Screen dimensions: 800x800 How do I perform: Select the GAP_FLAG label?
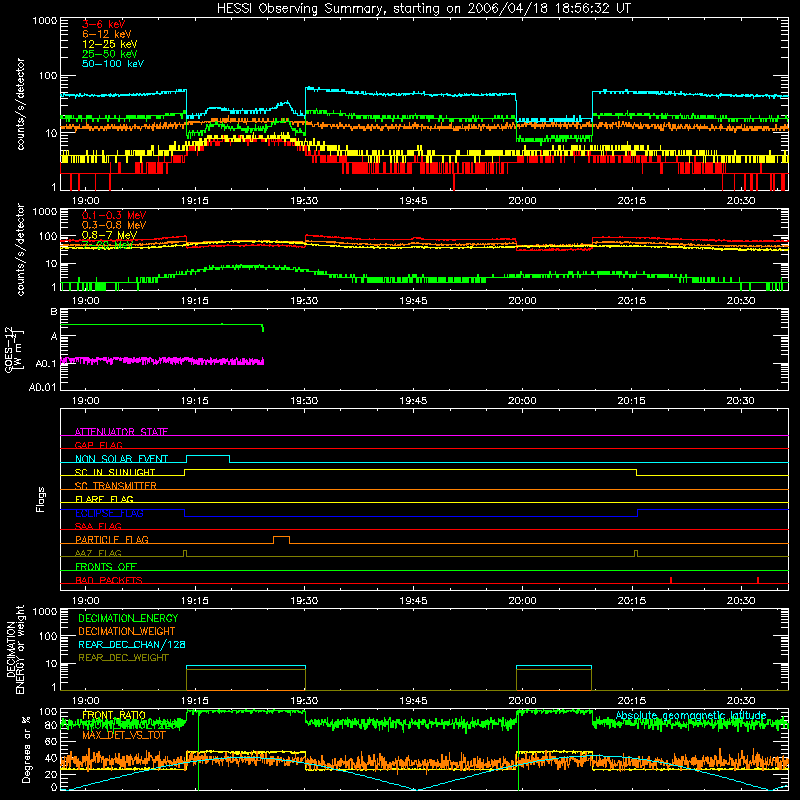(x=98, y=445)
